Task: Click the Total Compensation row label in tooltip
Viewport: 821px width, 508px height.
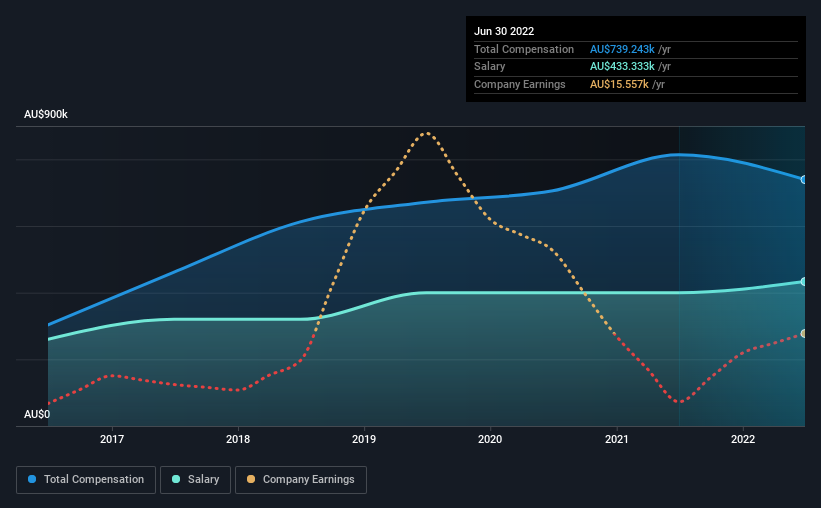Action: pos(524,49)
